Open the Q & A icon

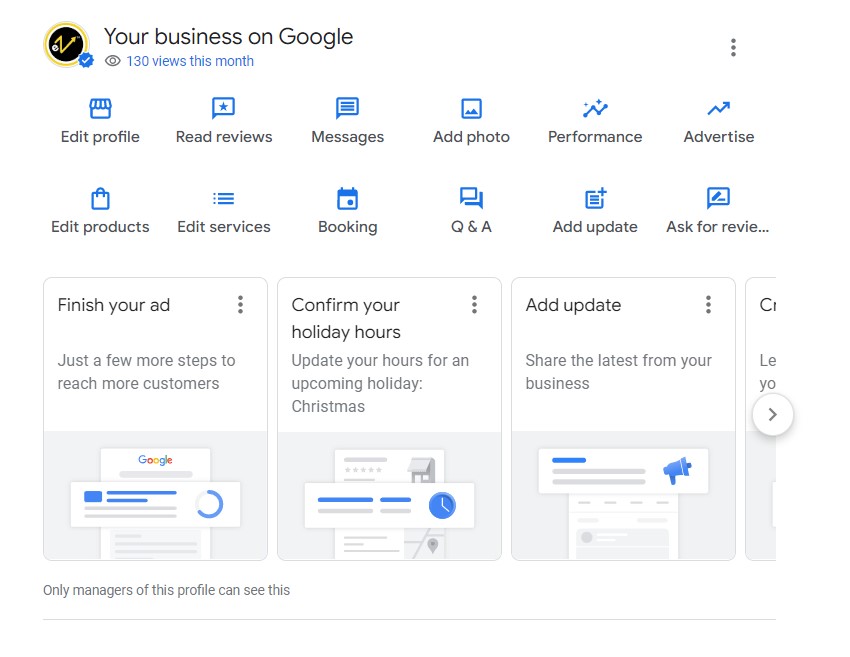(471, 198)
